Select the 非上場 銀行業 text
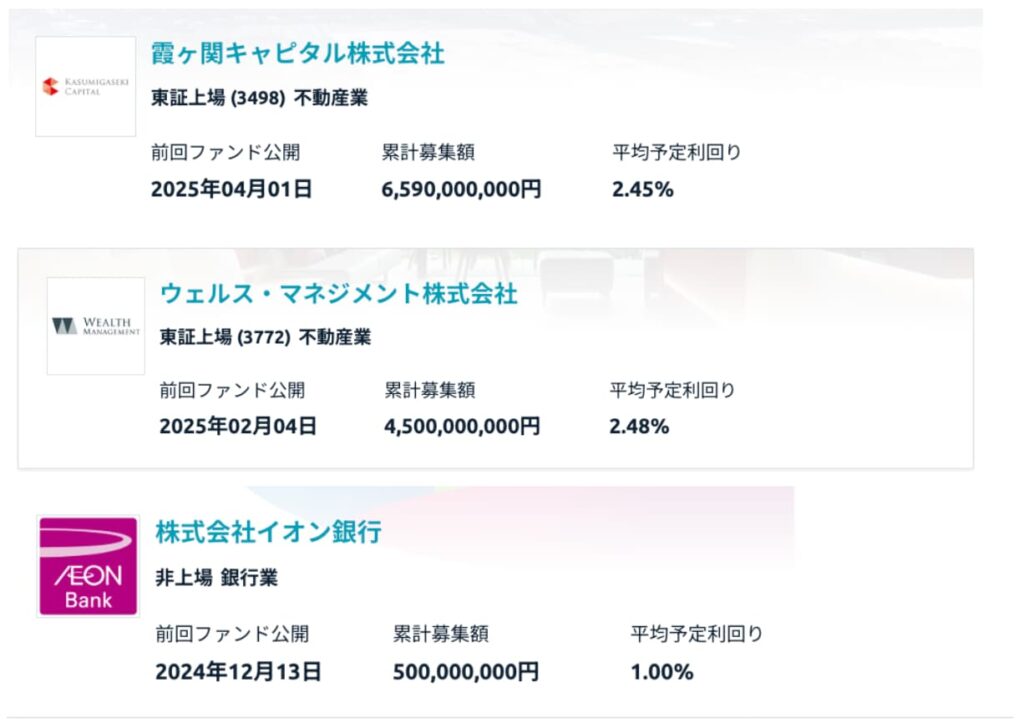 [x=217, y=577]
